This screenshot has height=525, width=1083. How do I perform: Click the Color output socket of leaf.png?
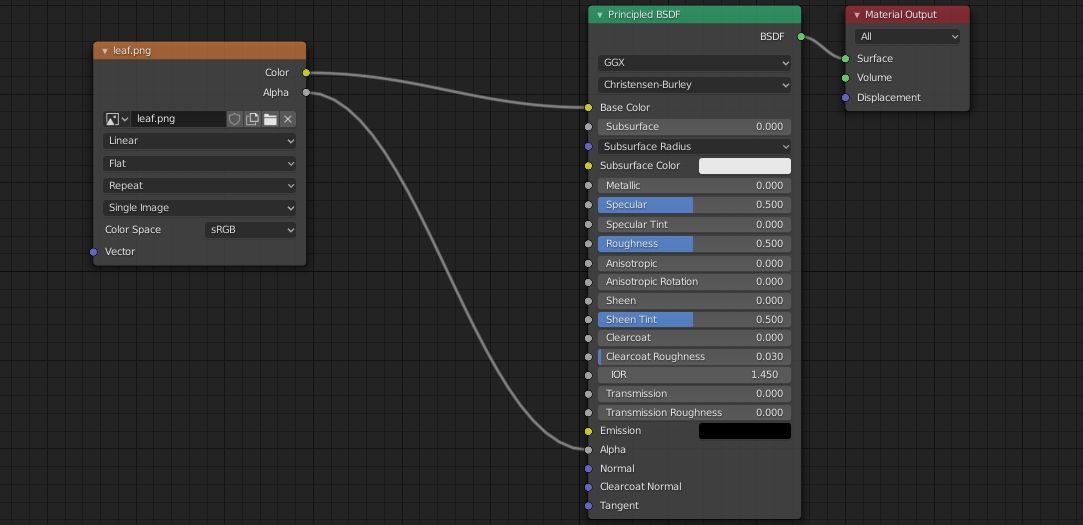point(306,73)
